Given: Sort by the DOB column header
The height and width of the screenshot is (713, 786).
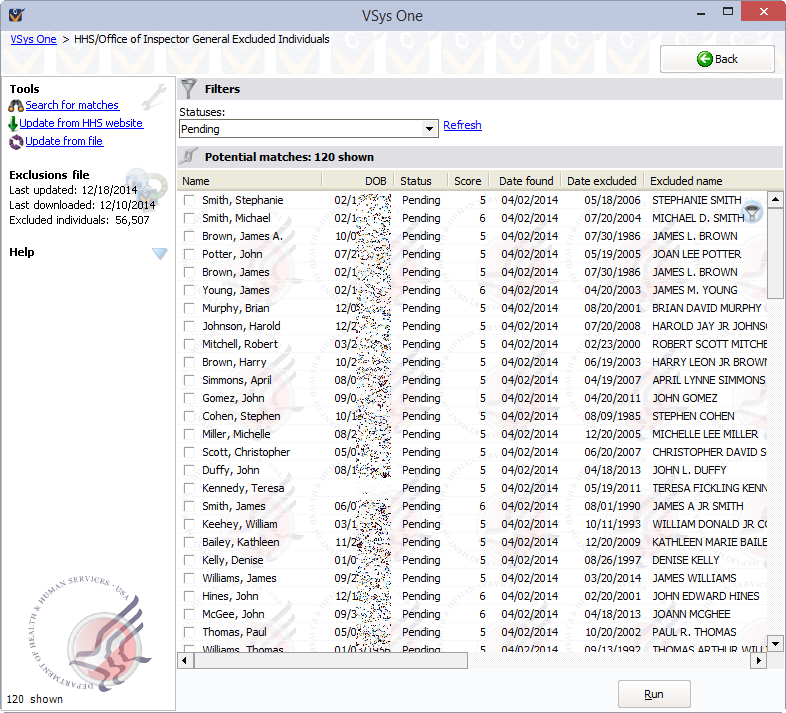Looking at the screenshot, I should (357, 181).
